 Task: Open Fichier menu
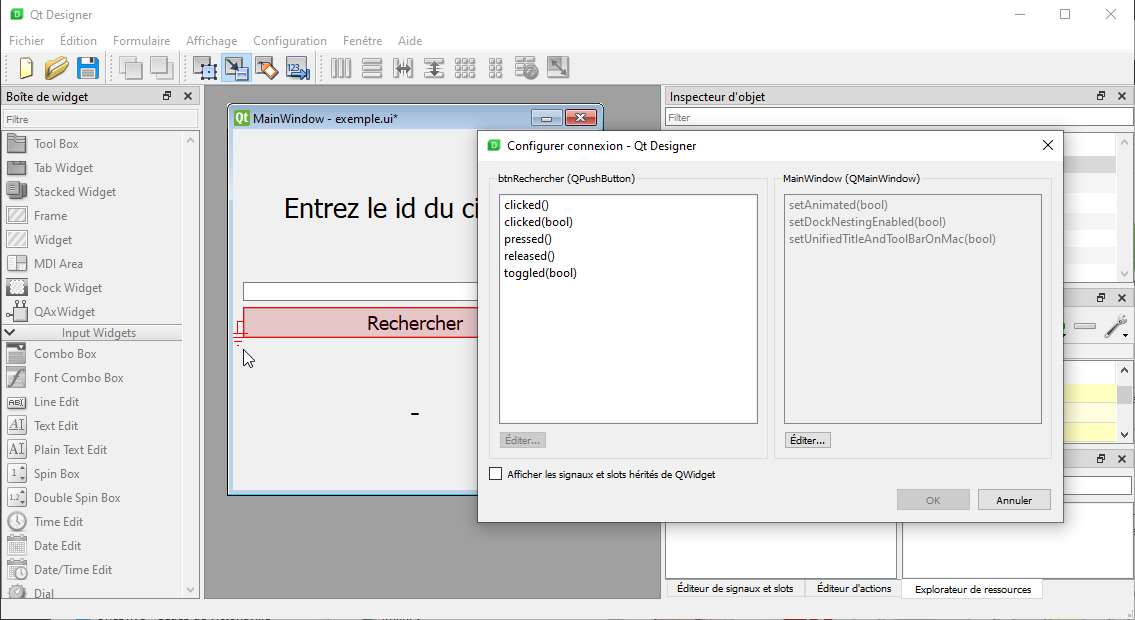[26, 41]
